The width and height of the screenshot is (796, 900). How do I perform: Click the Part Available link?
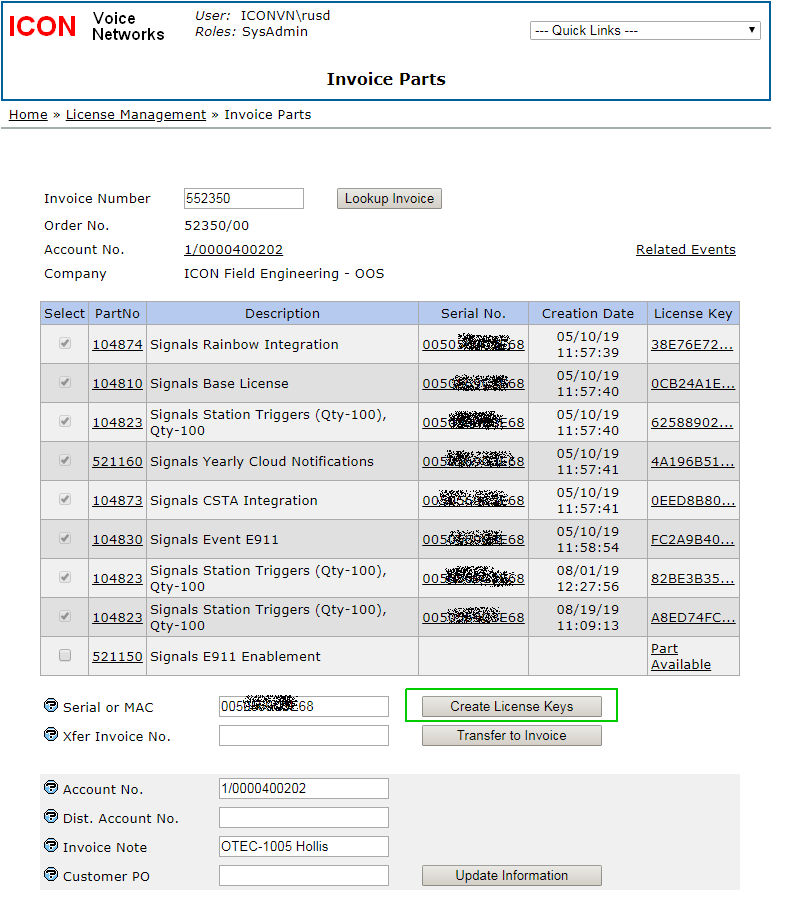681,657
